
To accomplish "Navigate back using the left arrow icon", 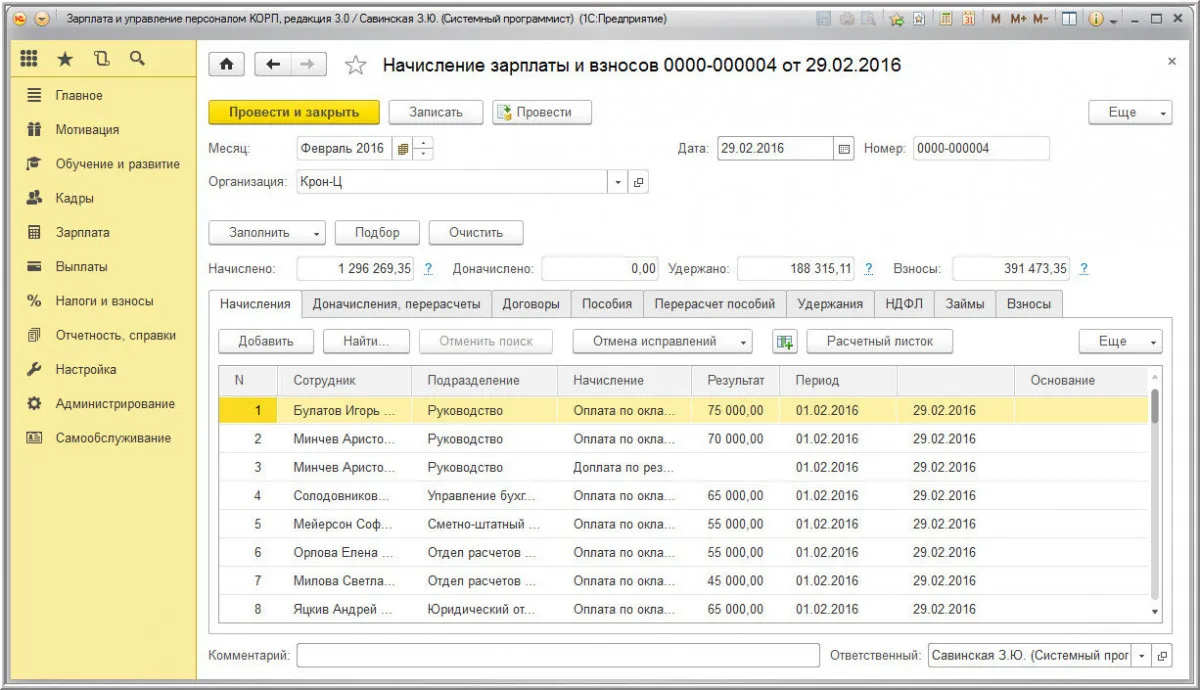I will [270, 63].
